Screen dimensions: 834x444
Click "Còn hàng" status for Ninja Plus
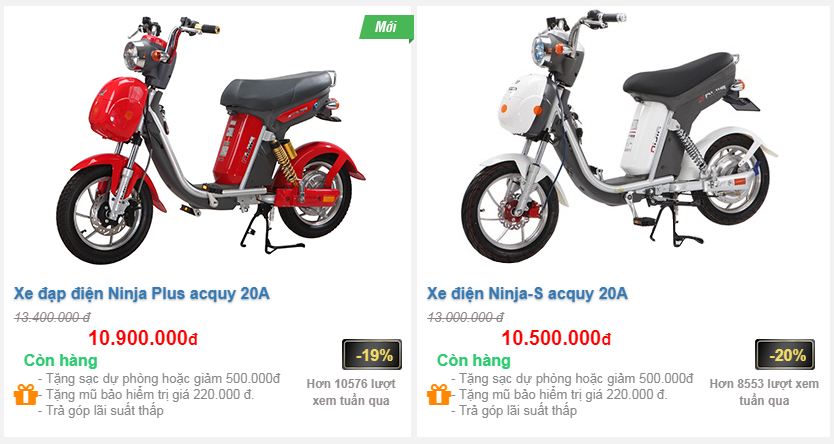click(x=61, y=361)
